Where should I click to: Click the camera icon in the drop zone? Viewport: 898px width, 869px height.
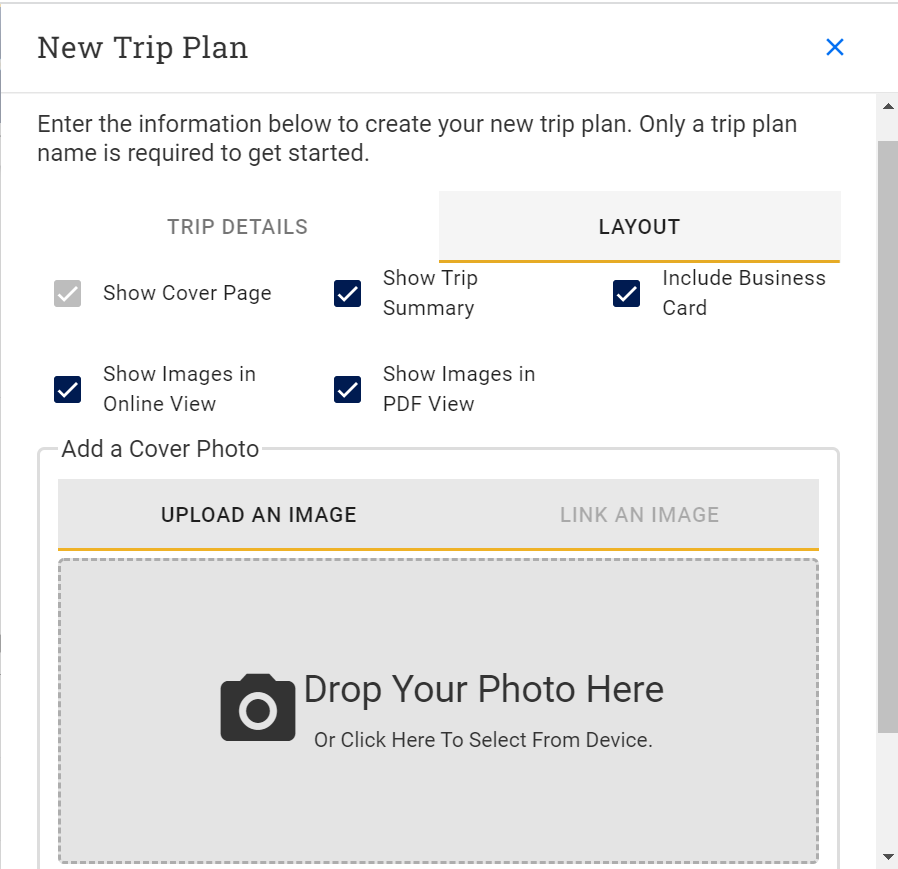point(258,708)
